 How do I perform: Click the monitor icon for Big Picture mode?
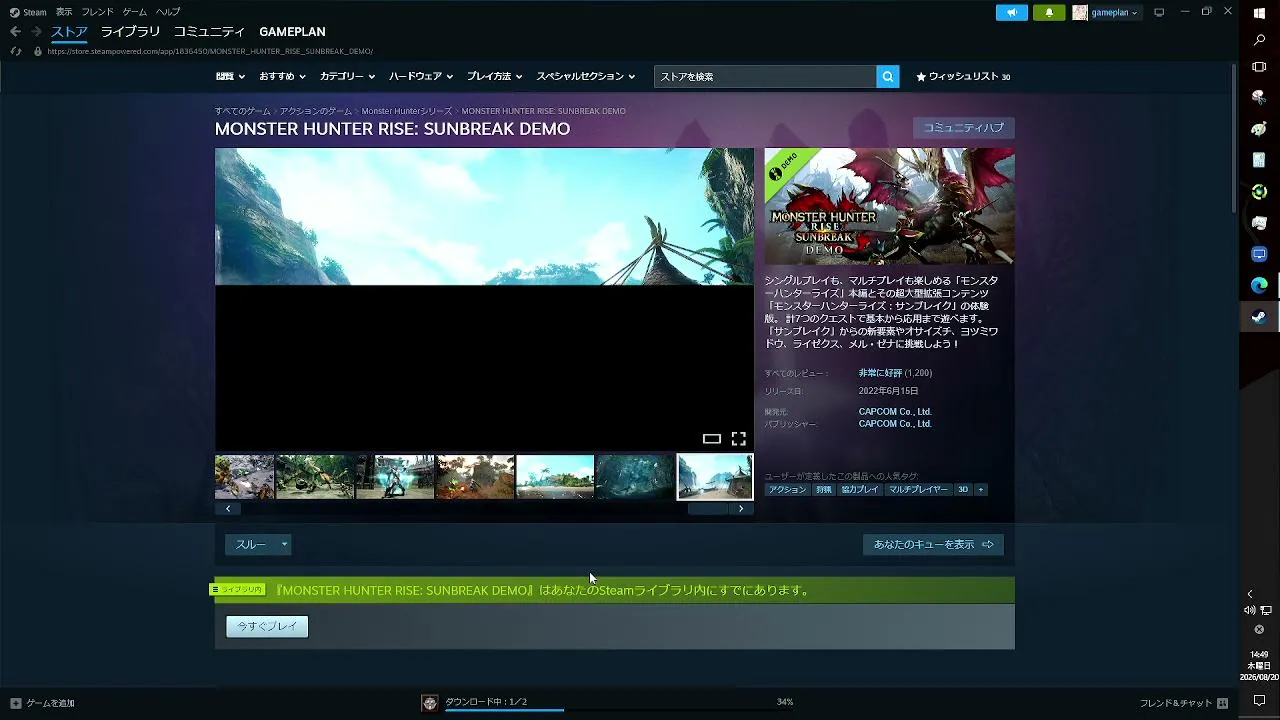click(x=1159, y=12)
